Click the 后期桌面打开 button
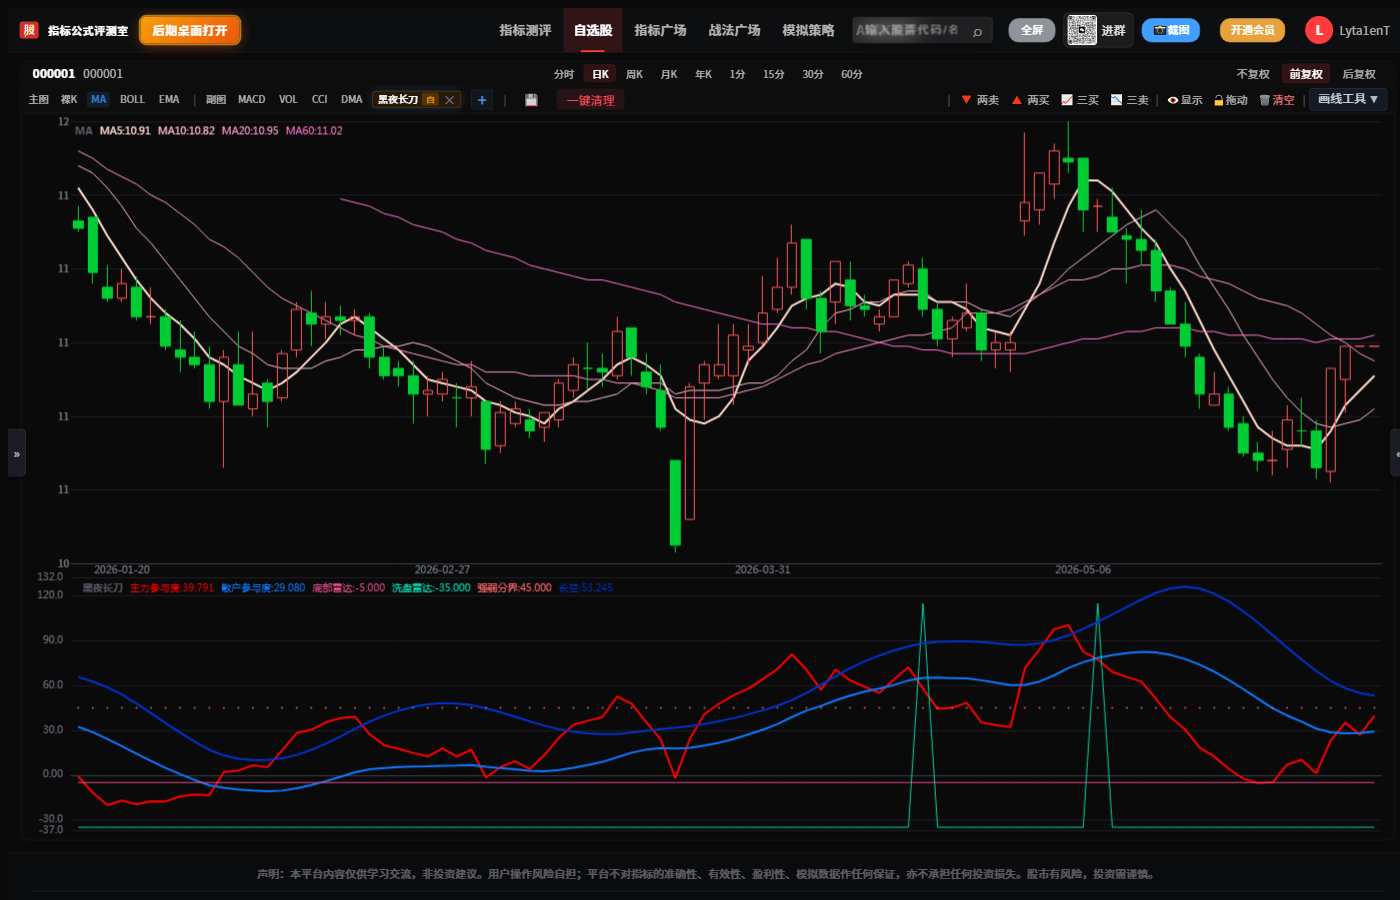This screenshot has height=900, width=1400. click(190, 30)
